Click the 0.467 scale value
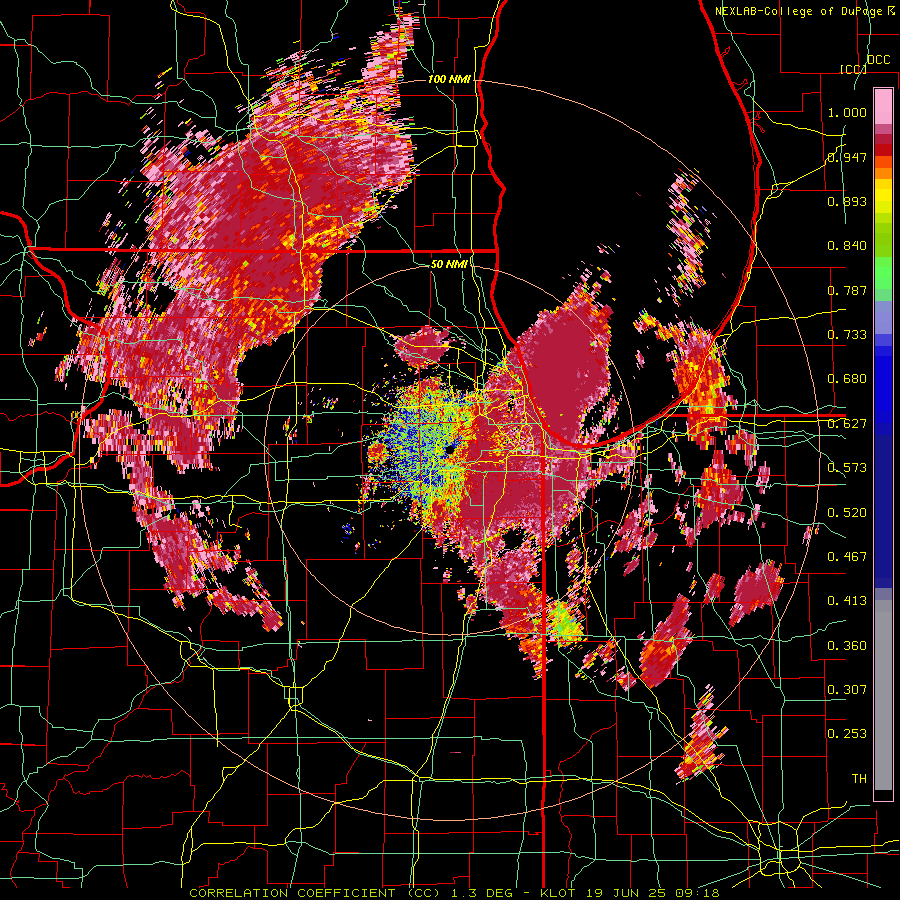Viewport: 900px width, 900px height. [x=847, y=557]
